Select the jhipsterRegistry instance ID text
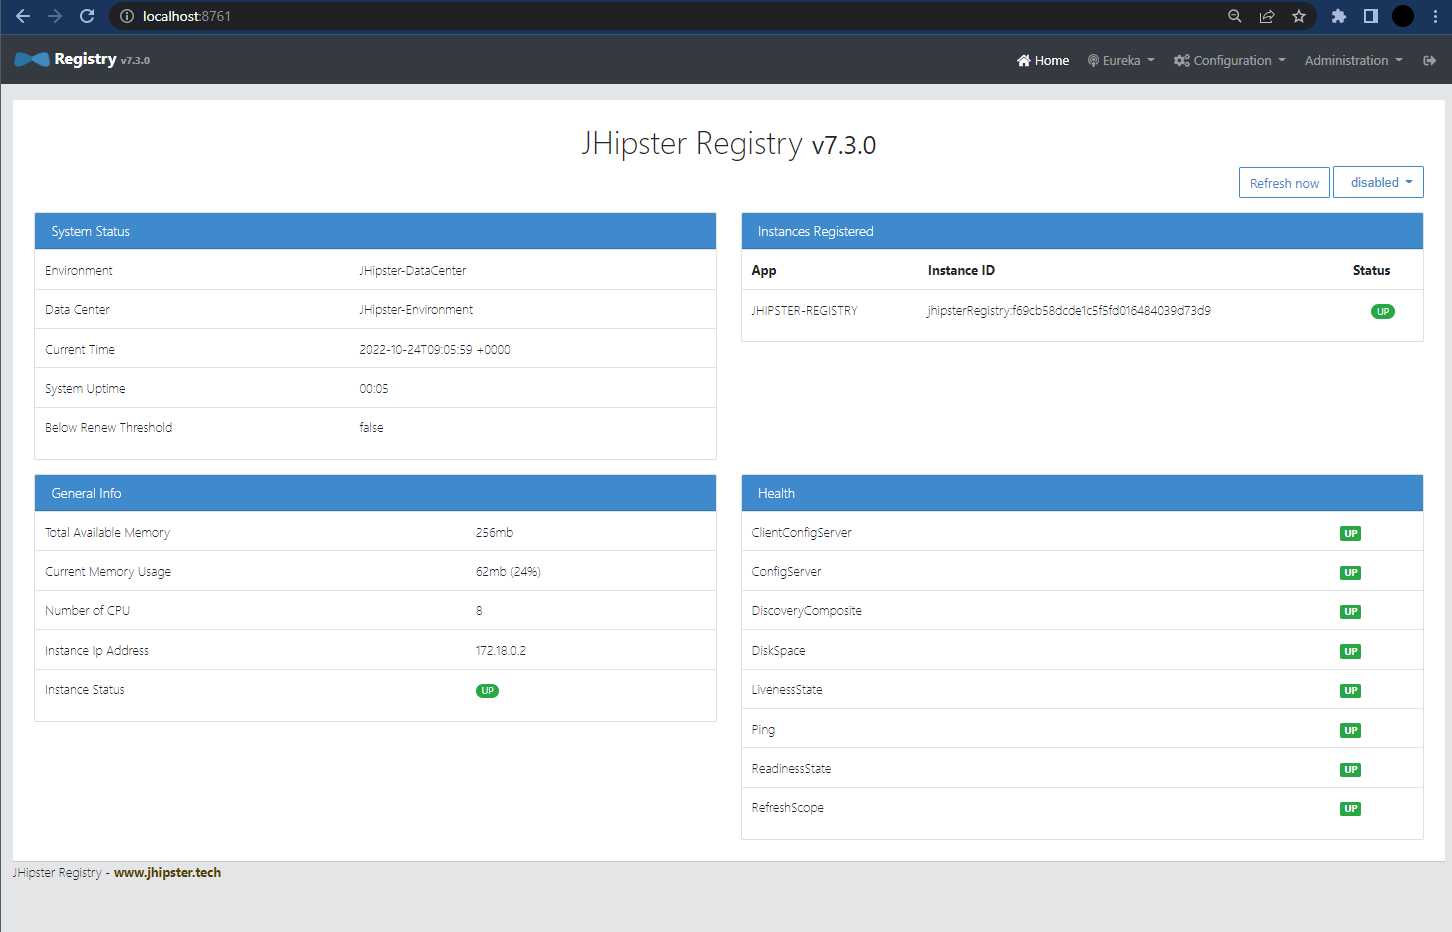This screenshot has width=1452, height=932. coord(1069,311)
